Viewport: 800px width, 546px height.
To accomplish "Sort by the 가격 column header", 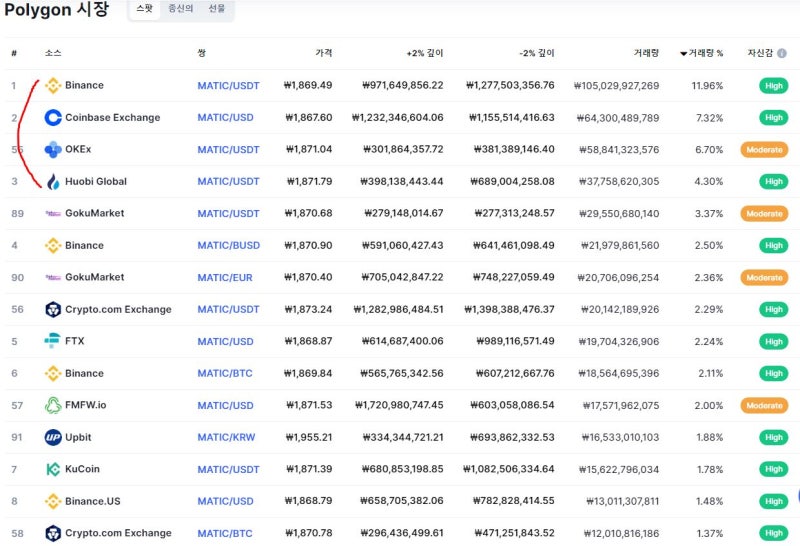I will pyautogui.click(x=323, y=53).
